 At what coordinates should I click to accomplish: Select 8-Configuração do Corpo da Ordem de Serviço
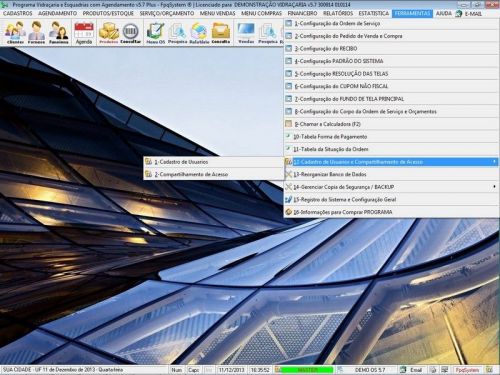point(391,112)
